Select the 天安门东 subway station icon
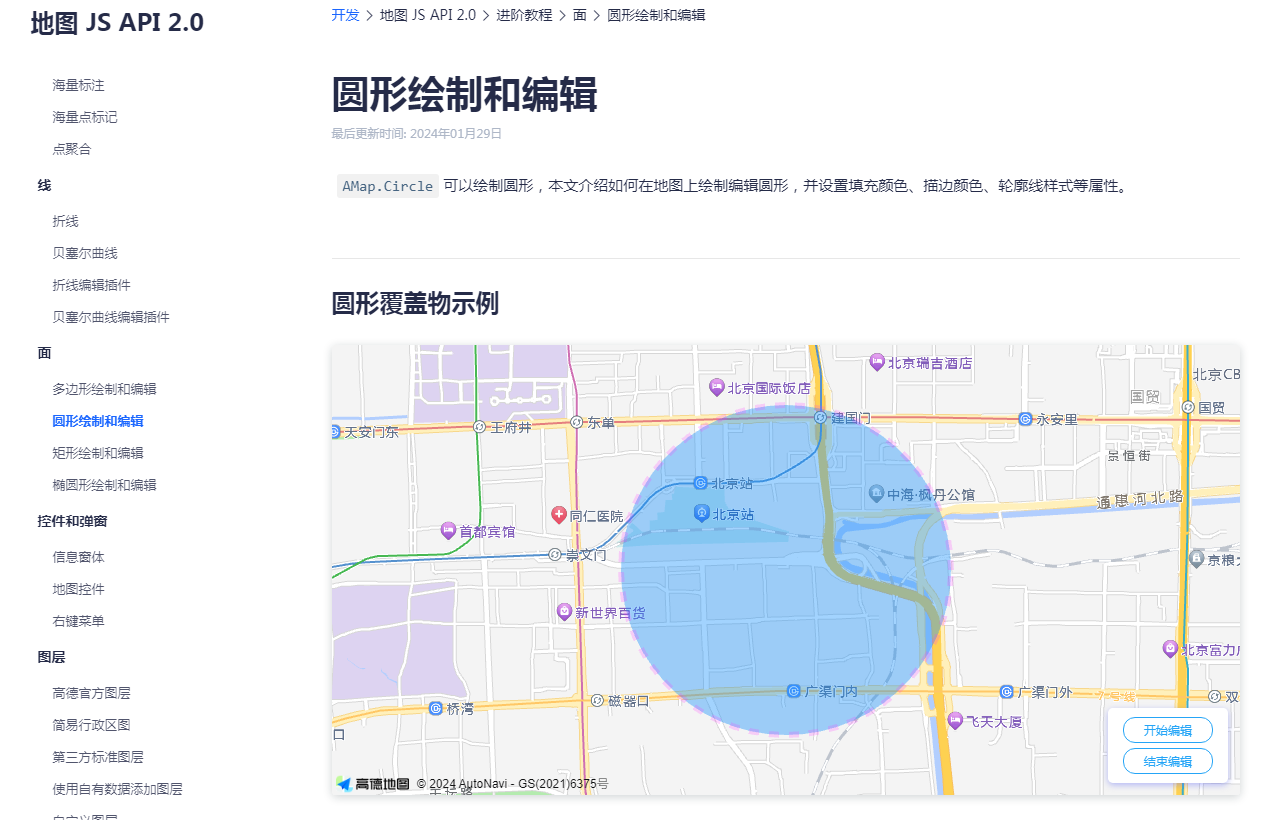 [x=335, y=432]
